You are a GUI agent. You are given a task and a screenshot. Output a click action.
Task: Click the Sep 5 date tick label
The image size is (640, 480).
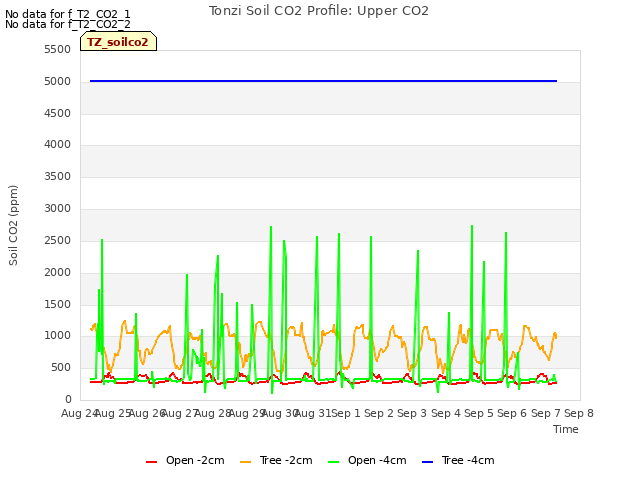[x=479, y=413]
